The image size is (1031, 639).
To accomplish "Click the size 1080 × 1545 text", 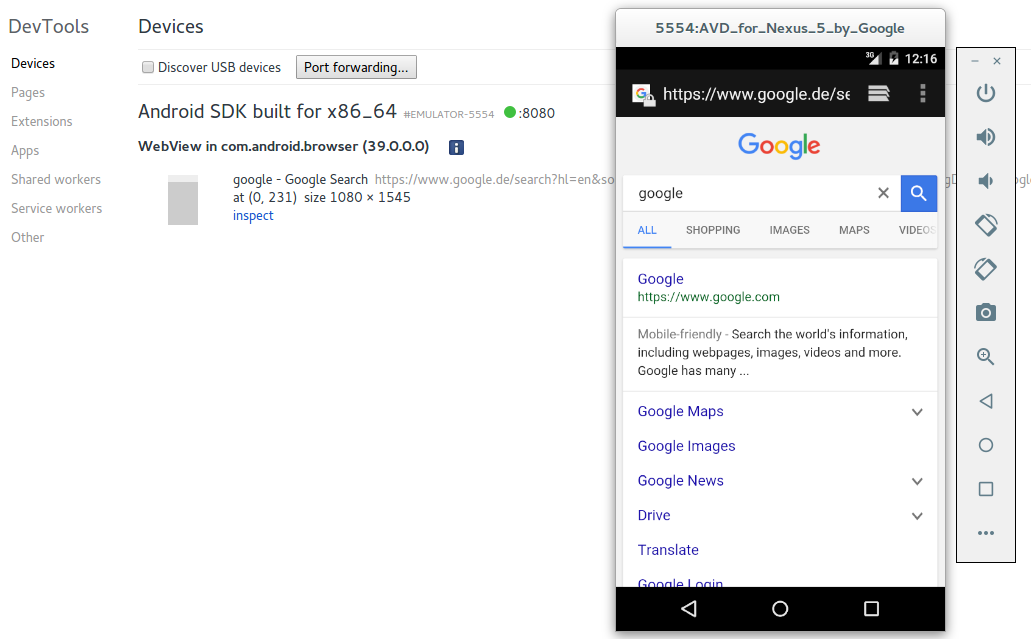I will [357, 197].
